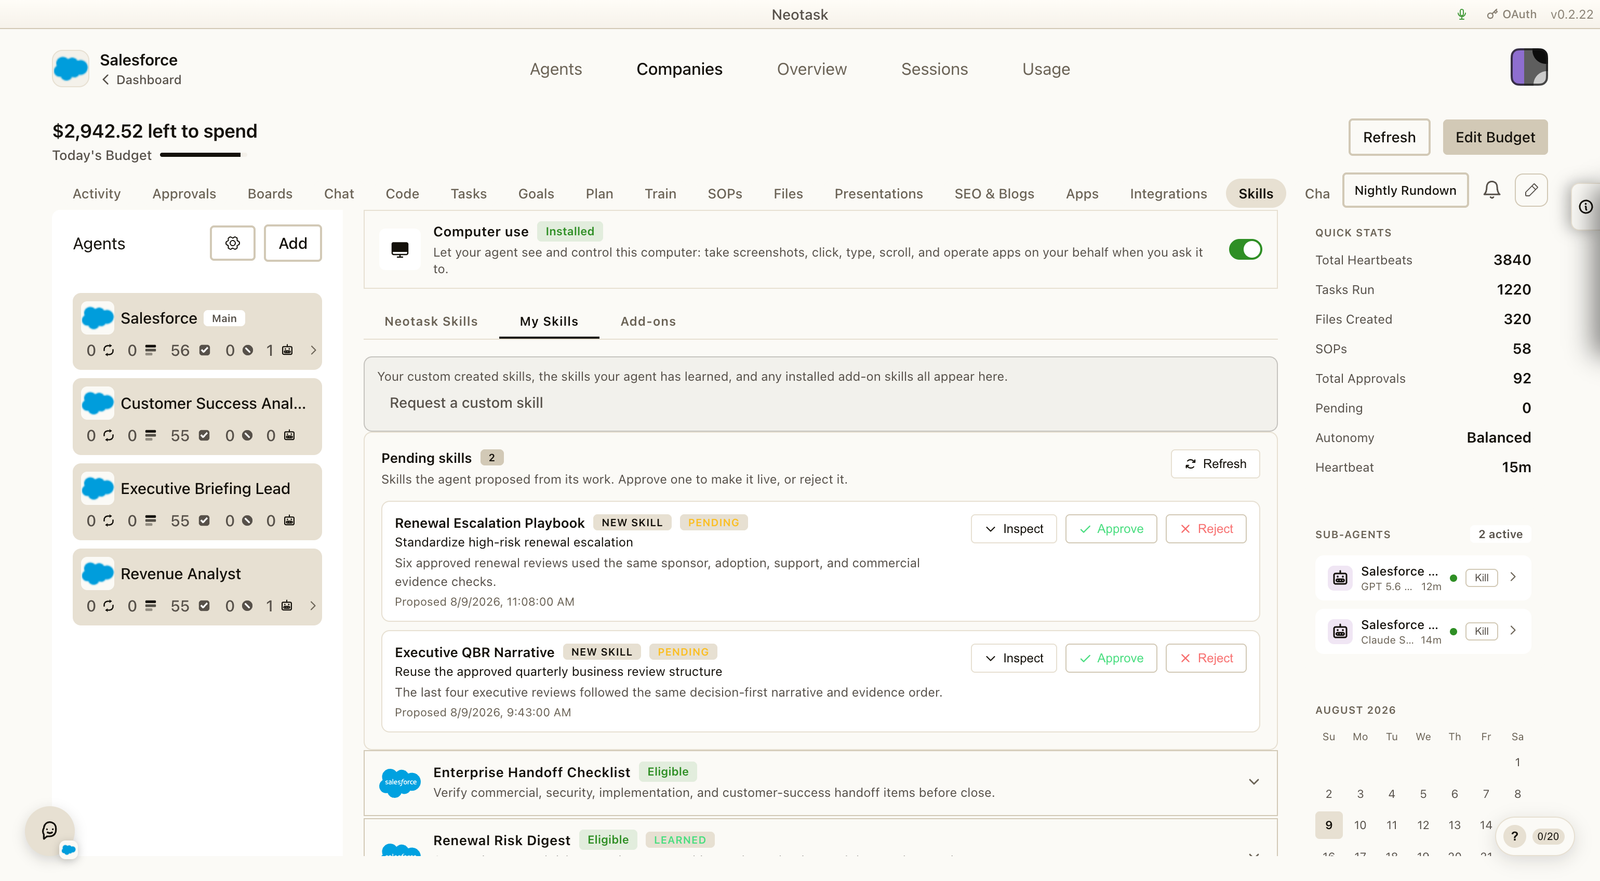This screenshot has height=881, width=1600.
Task: Open the info side panel icon
Action: pos(1586,207)
